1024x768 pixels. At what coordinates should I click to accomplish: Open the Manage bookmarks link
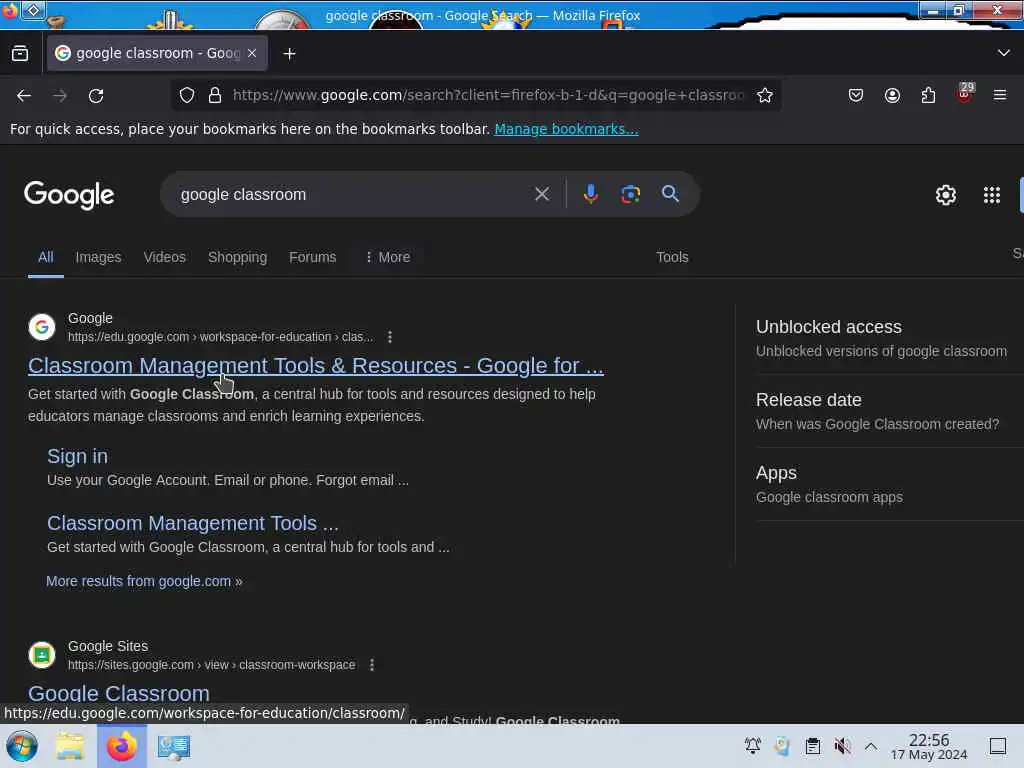click(566, 129)
